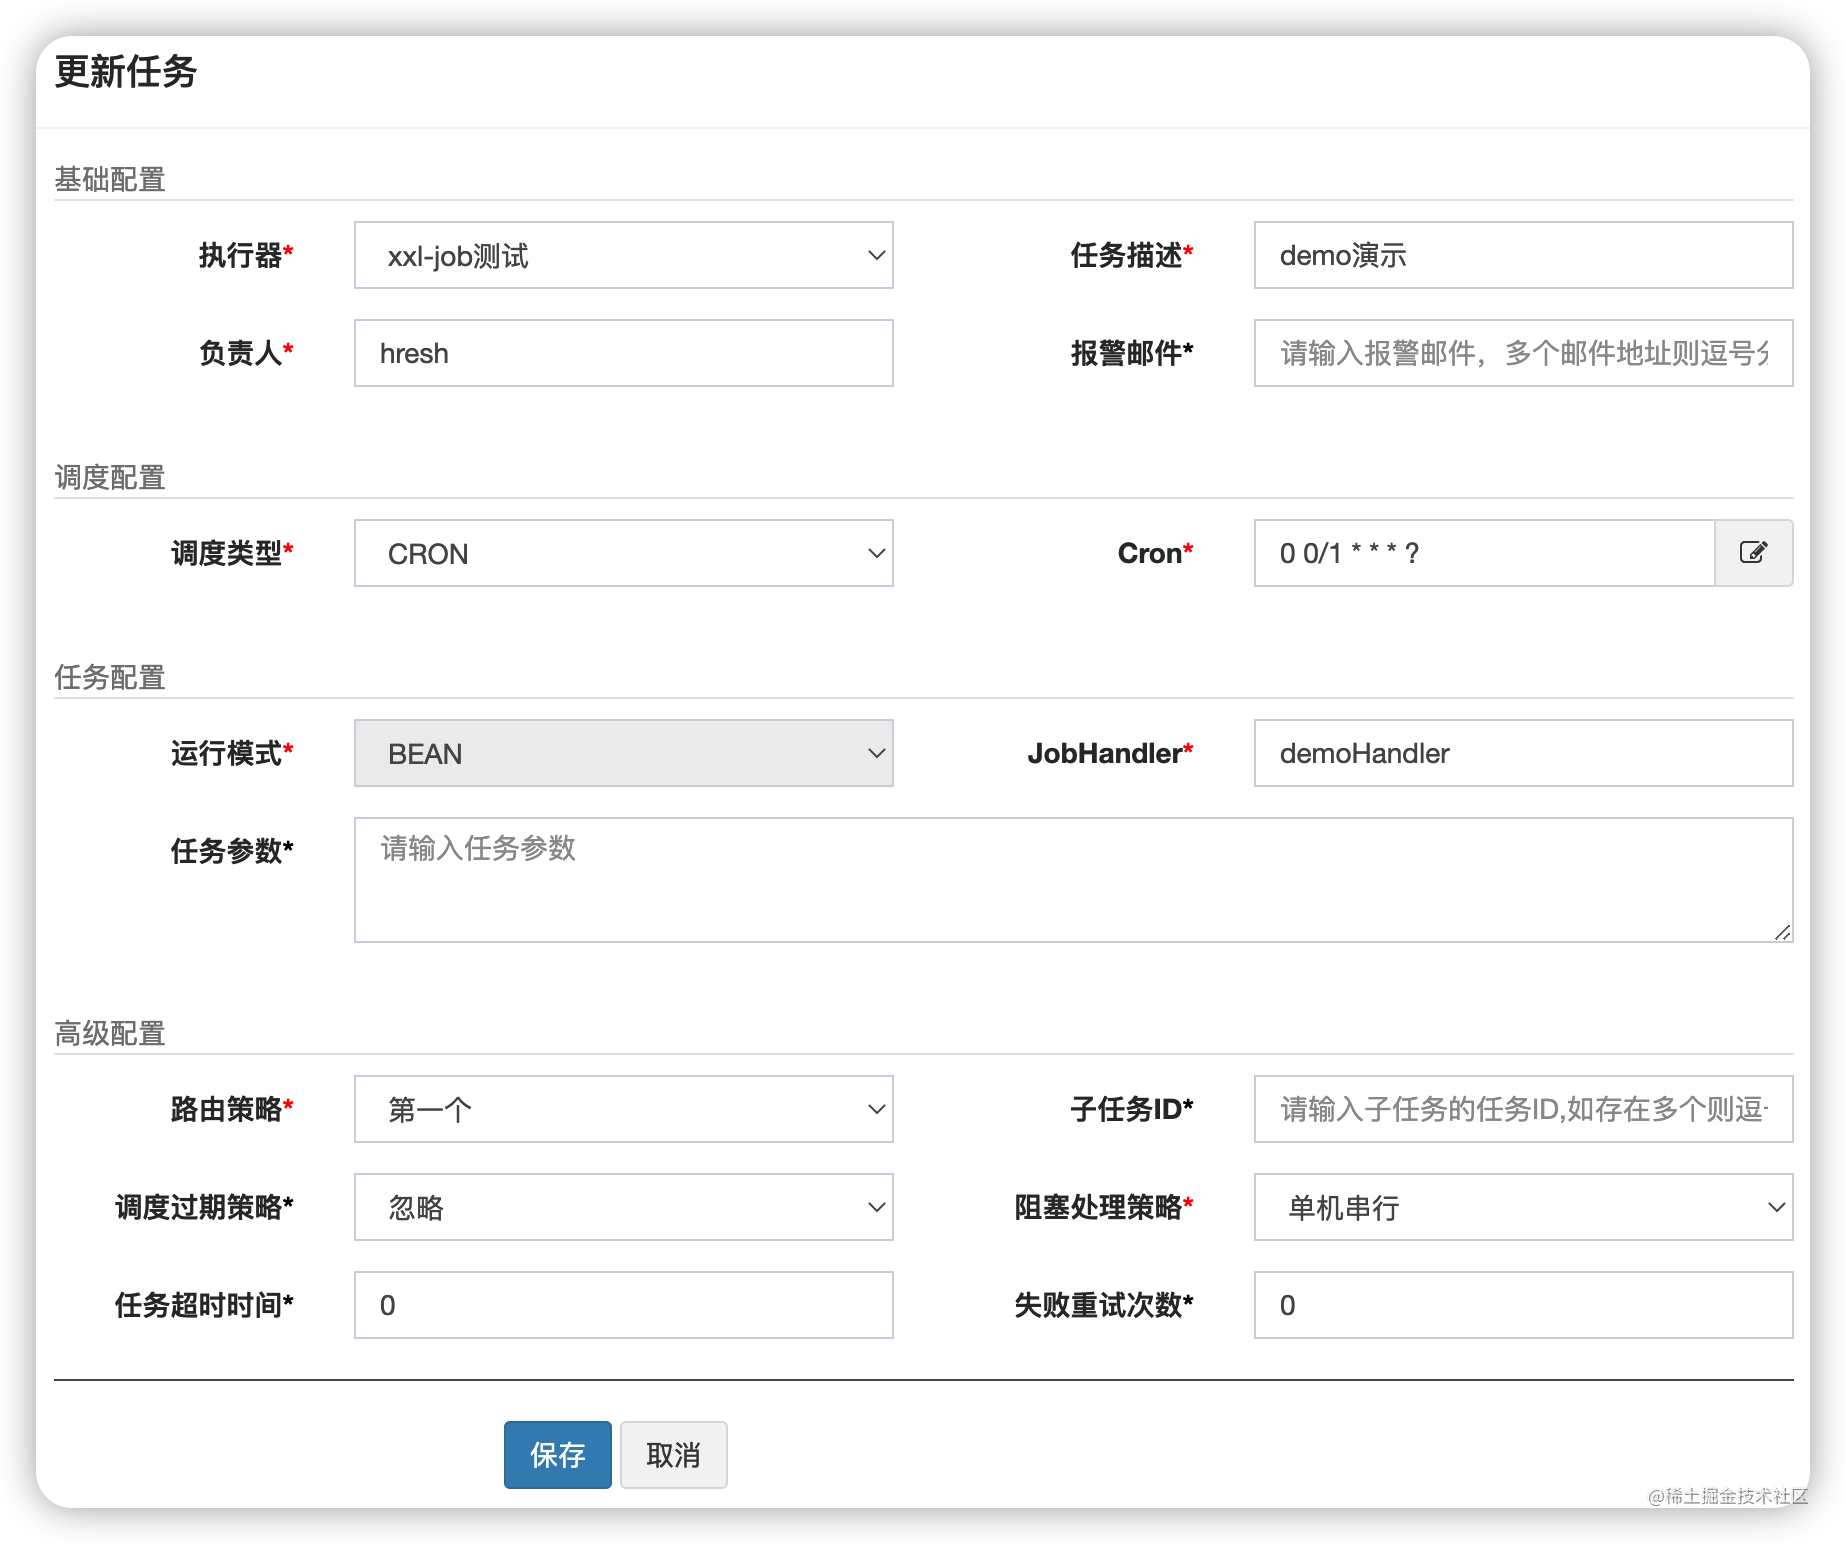Click the 阻塞处理策略 field label

click(1104, 1207)
